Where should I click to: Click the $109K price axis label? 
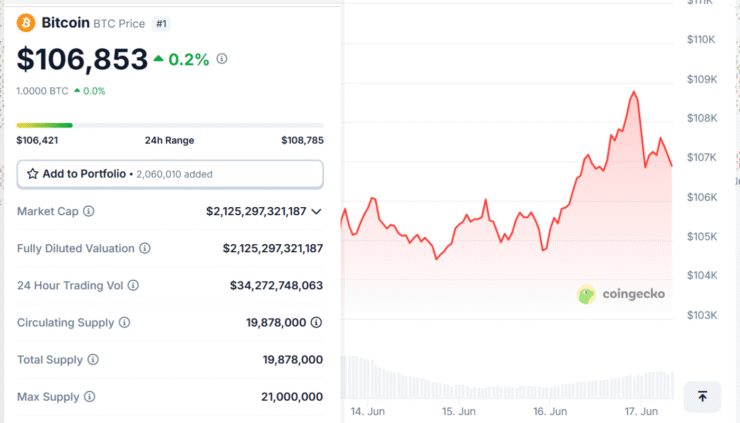pos(702,79)
